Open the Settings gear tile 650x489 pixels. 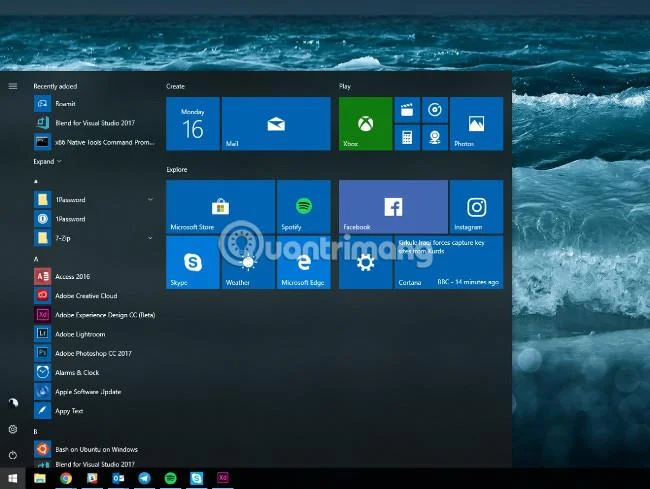point(366,262)
